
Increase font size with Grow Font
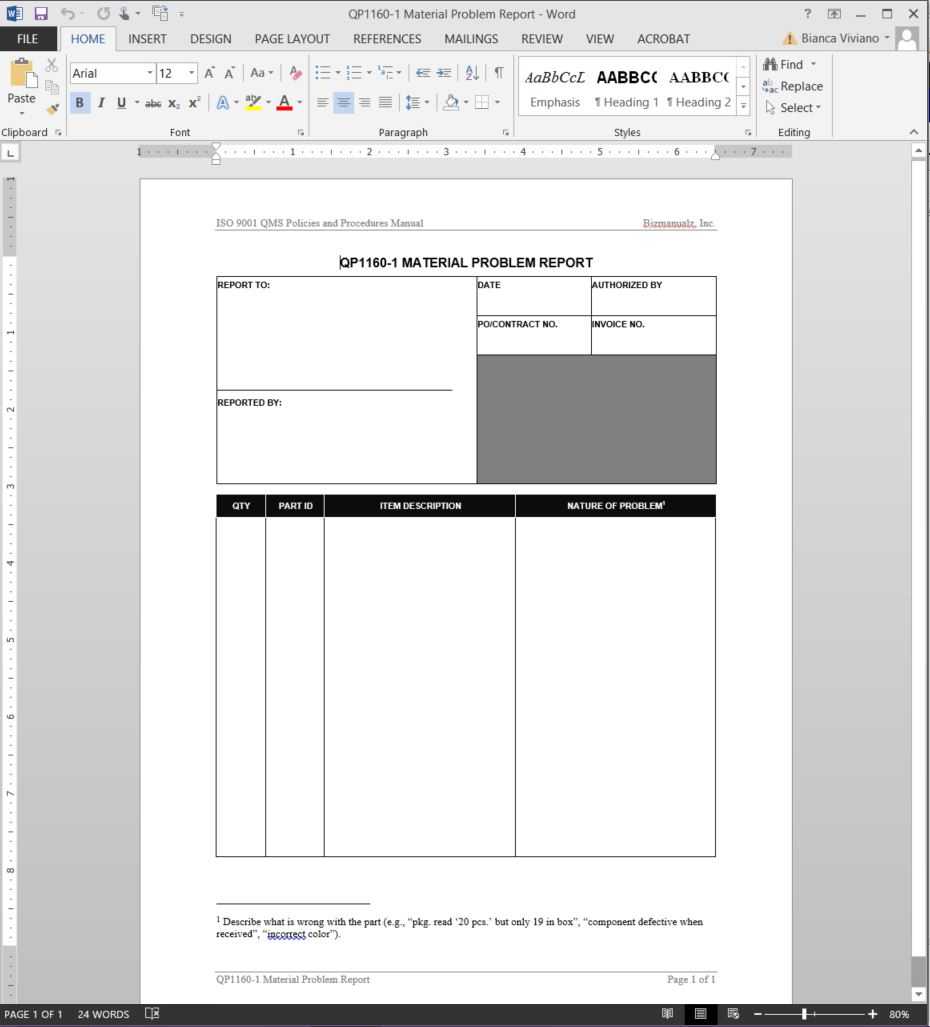point(210,73)
